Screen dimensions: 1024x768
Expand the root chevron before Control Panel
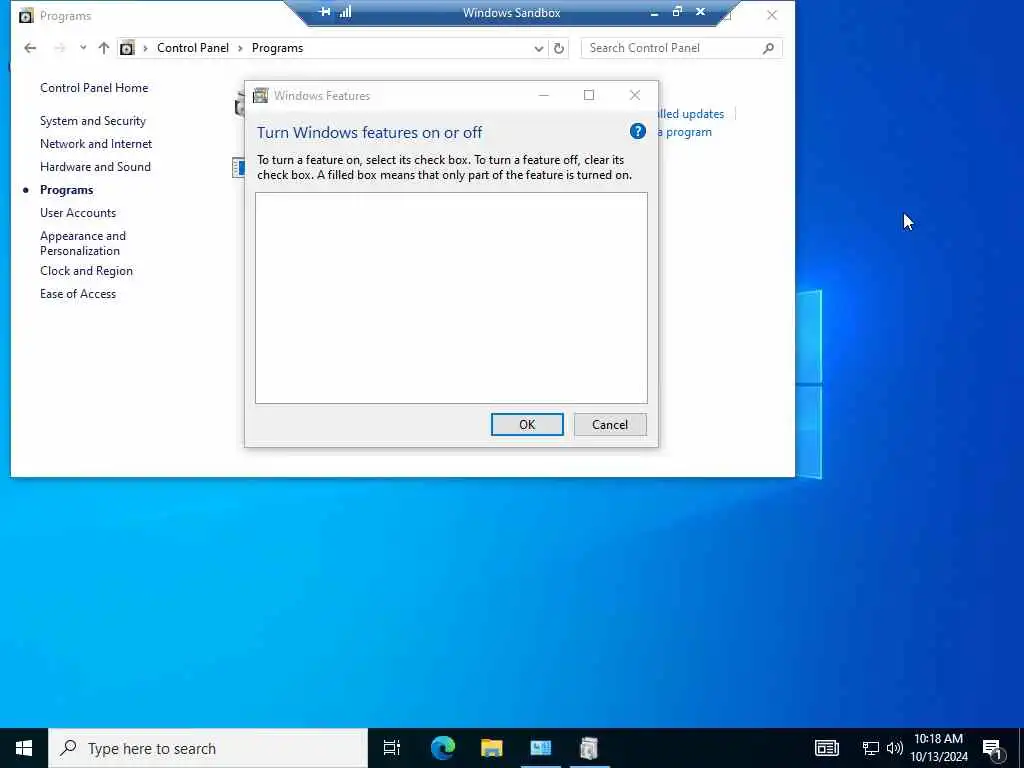point(145,48)
